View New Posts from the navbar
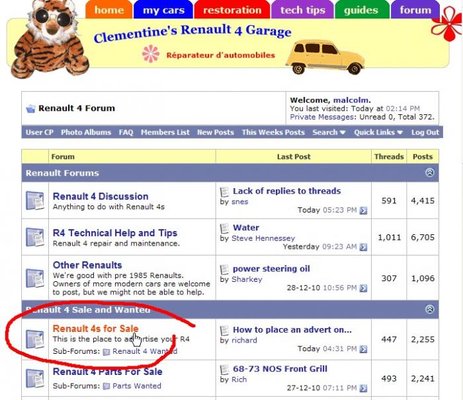The image size is (463, 400). [x=215, y=132]
